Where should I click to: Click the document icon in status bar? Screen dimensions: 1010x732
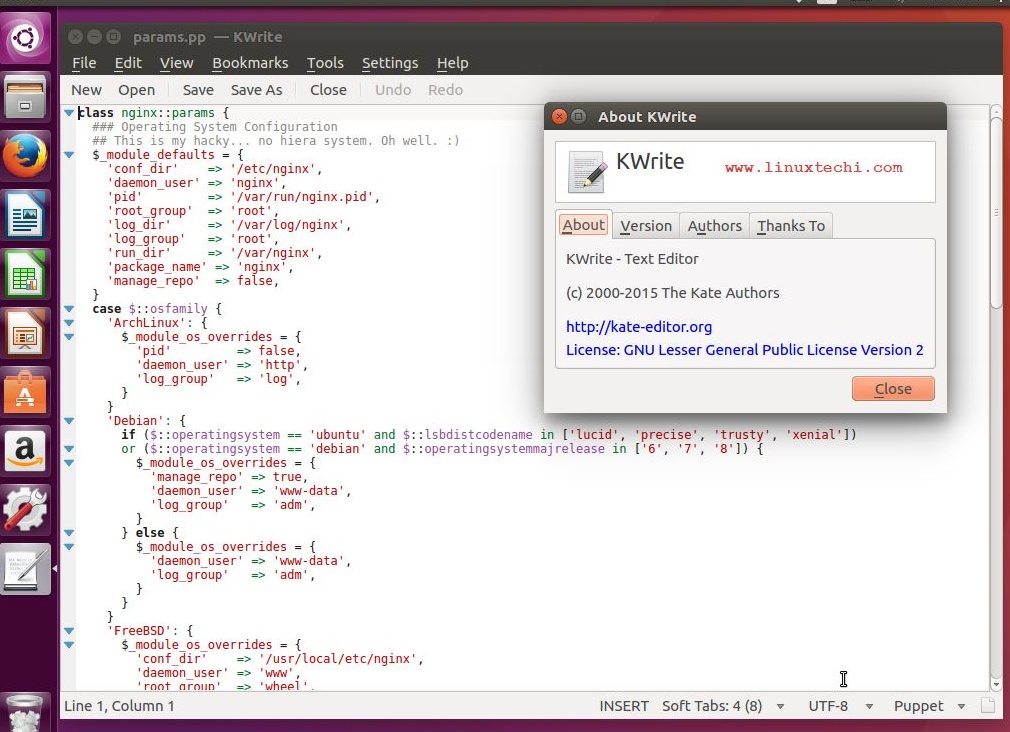tap(987, 706)
